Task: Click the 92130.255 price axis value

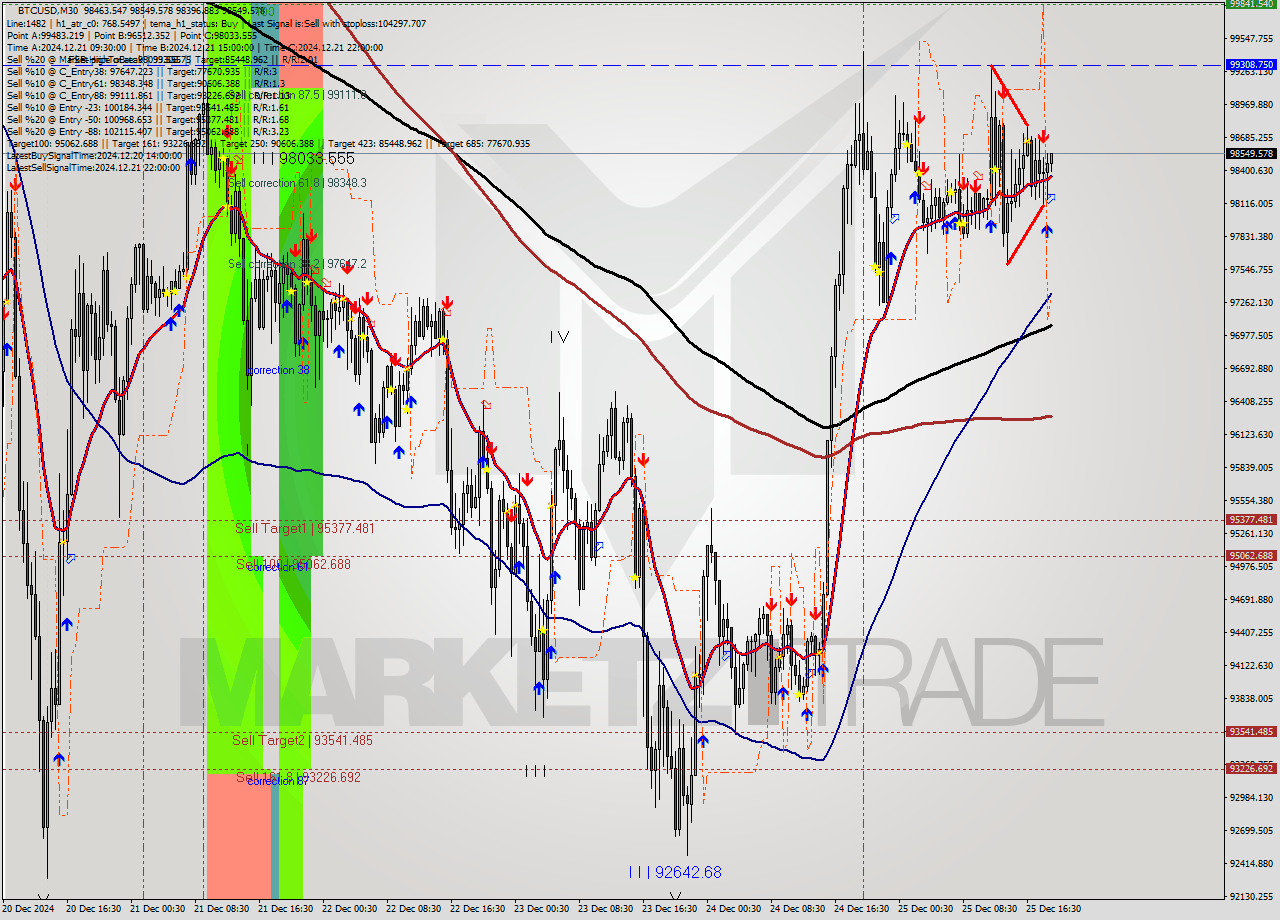Action: (x=1251, y=896)
